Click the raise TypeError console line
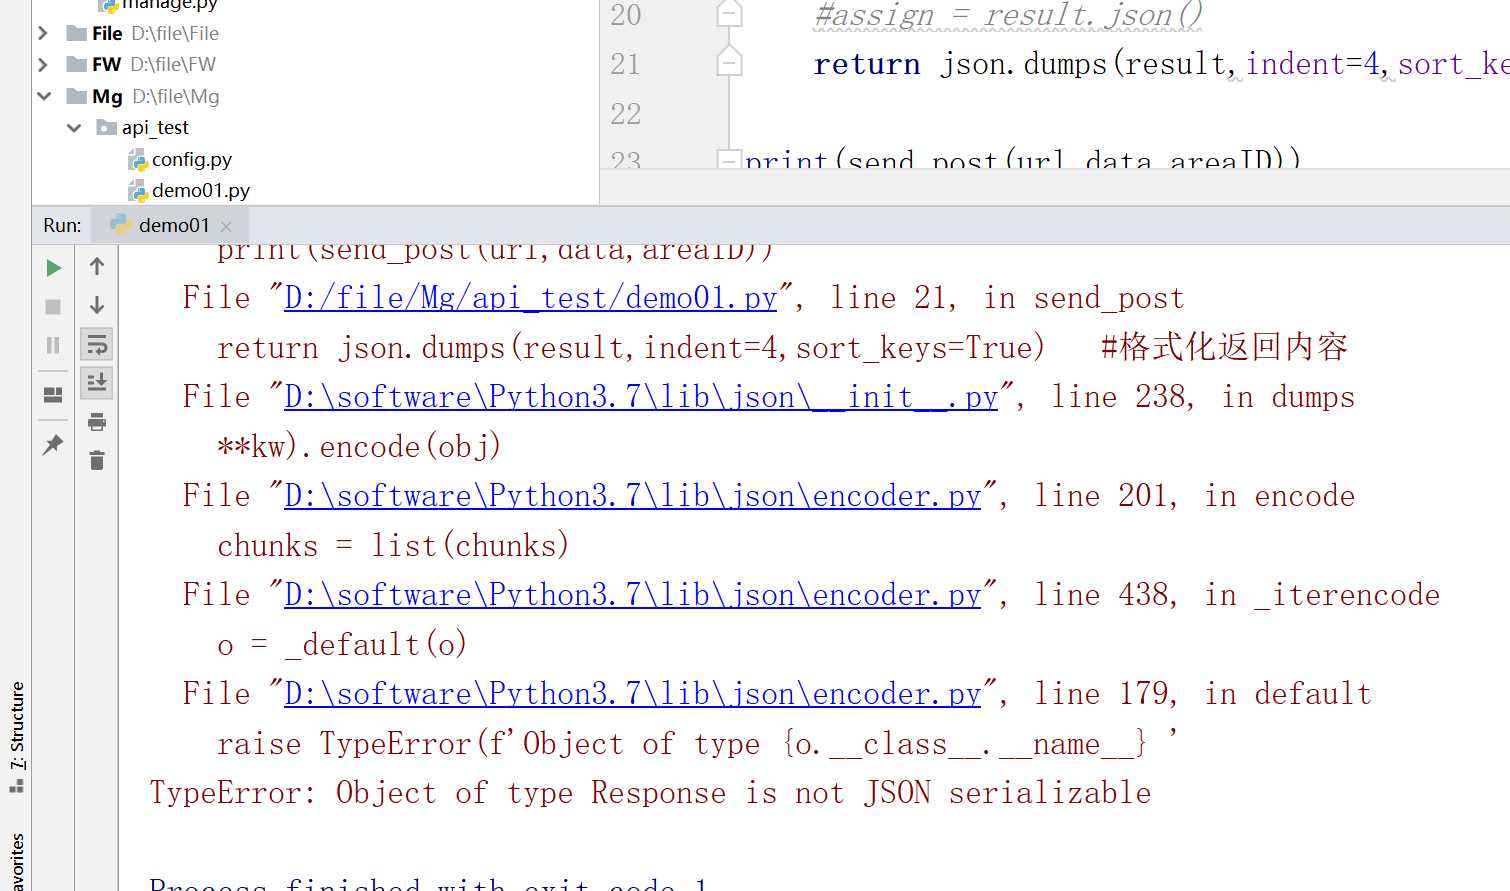Screen dimensions: 1510x891 tap(697, 744)
